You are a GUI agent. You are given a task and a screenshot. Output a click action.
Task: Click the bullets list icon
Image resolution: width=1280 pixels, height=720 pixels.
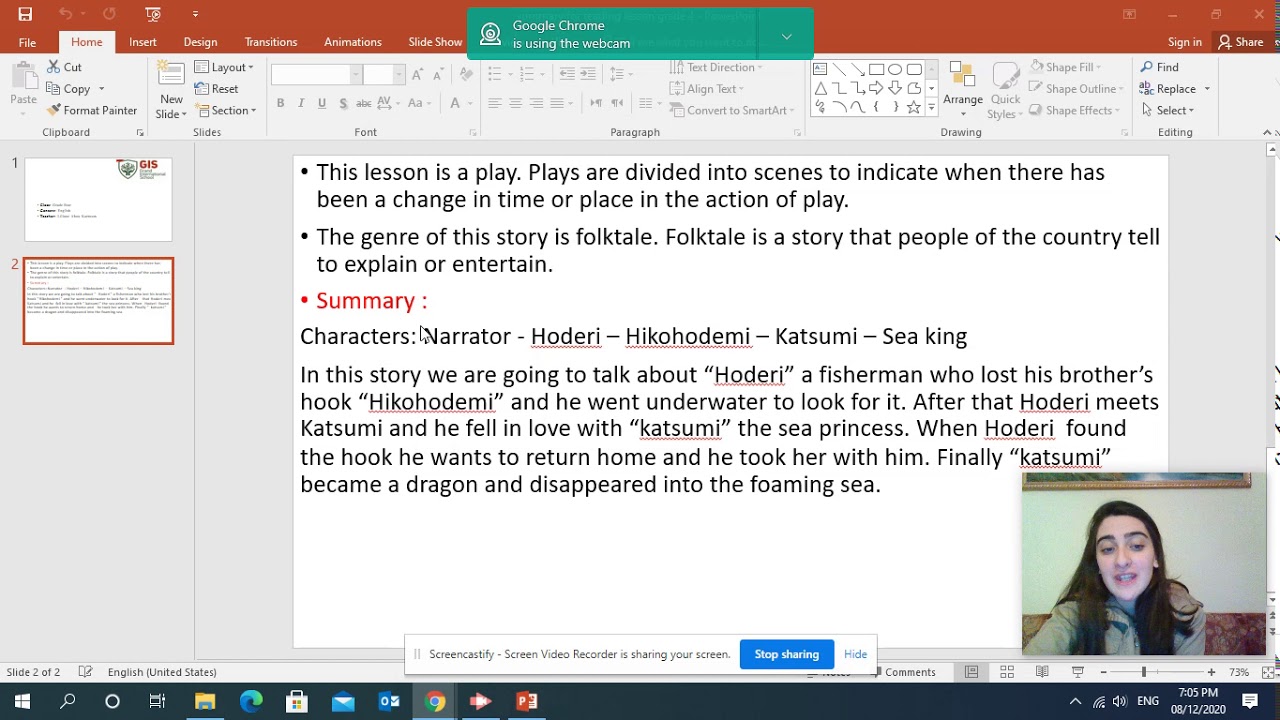point(494,74)
